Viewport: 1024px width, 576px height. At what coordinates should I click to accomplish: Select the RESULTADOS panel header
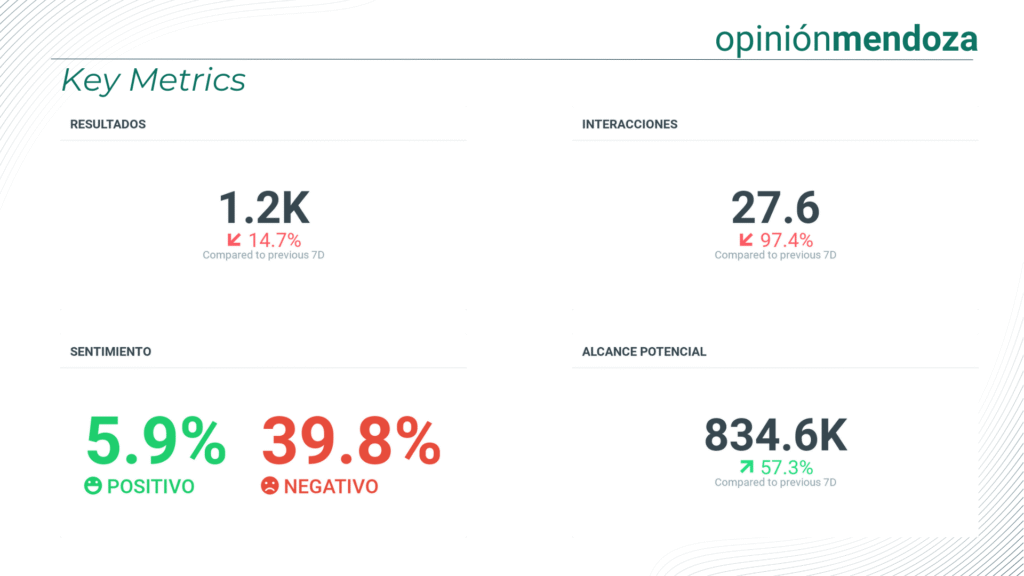[108, 125]
